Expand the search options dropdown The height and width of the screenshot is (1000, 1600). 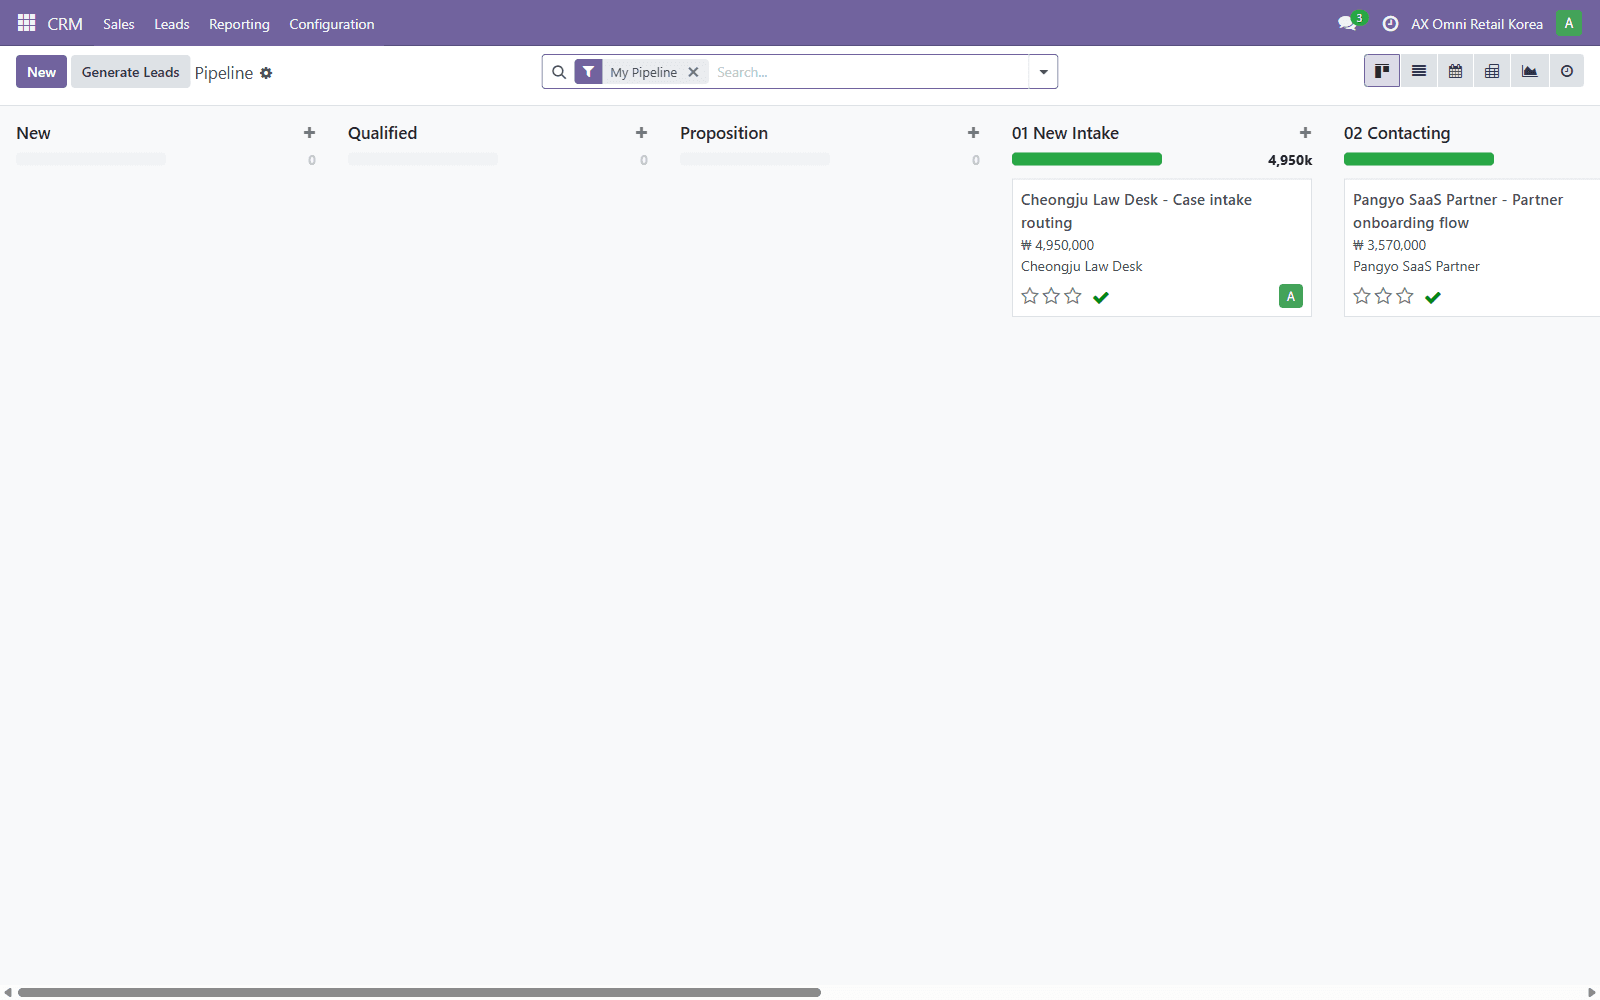[x=1043, y=71]
